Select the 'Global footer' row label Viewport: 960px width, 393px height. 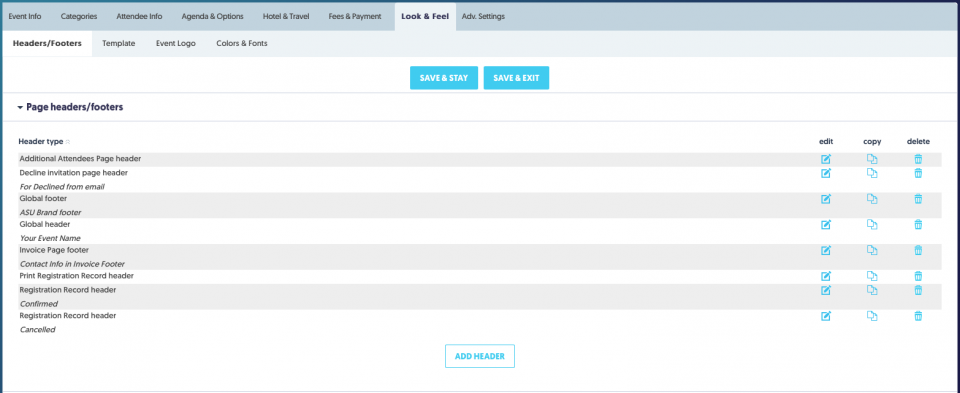coord(43,198)
